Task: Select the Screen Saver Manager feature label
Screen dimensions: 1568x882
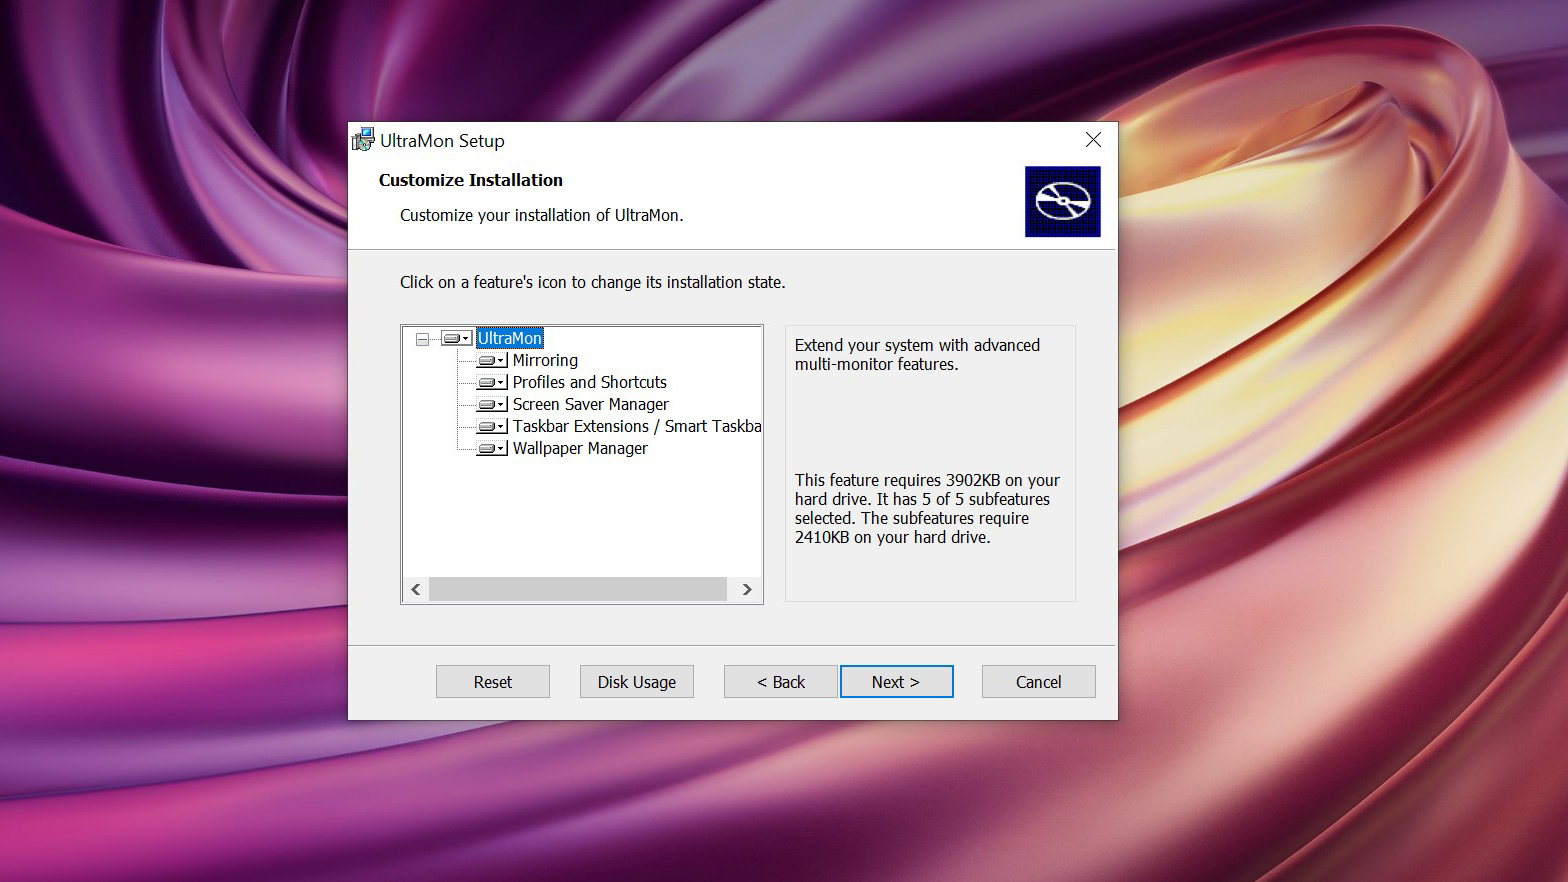Action: (590, 405)
